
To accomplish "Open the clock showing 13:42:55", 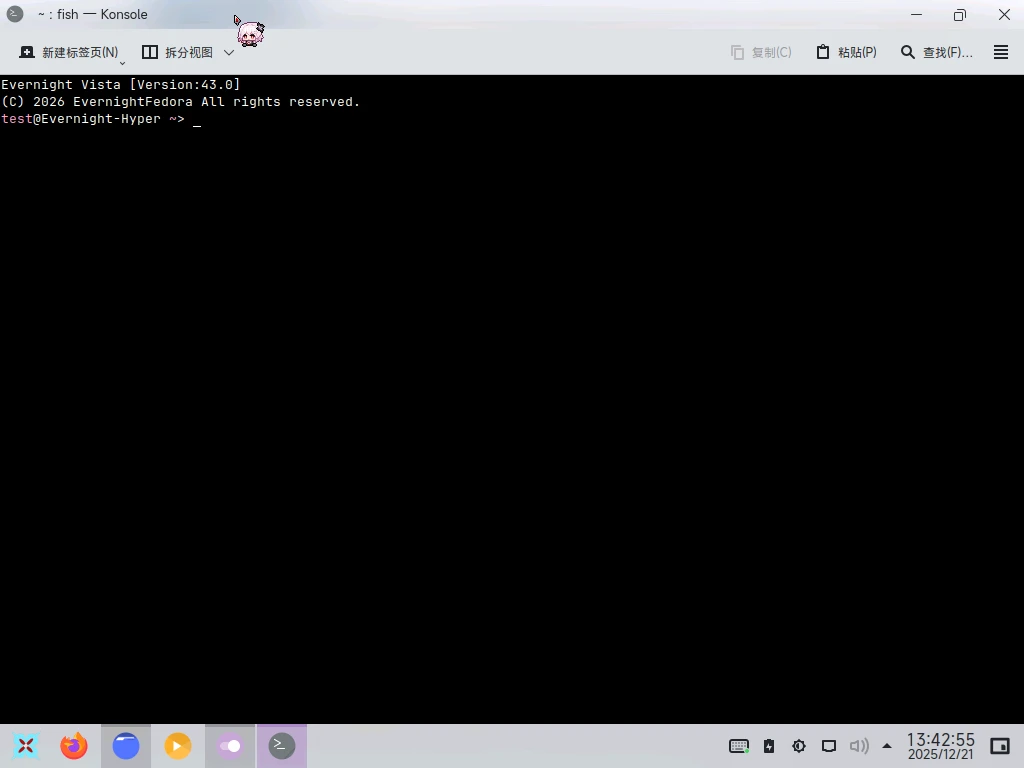I will (940, 746).
